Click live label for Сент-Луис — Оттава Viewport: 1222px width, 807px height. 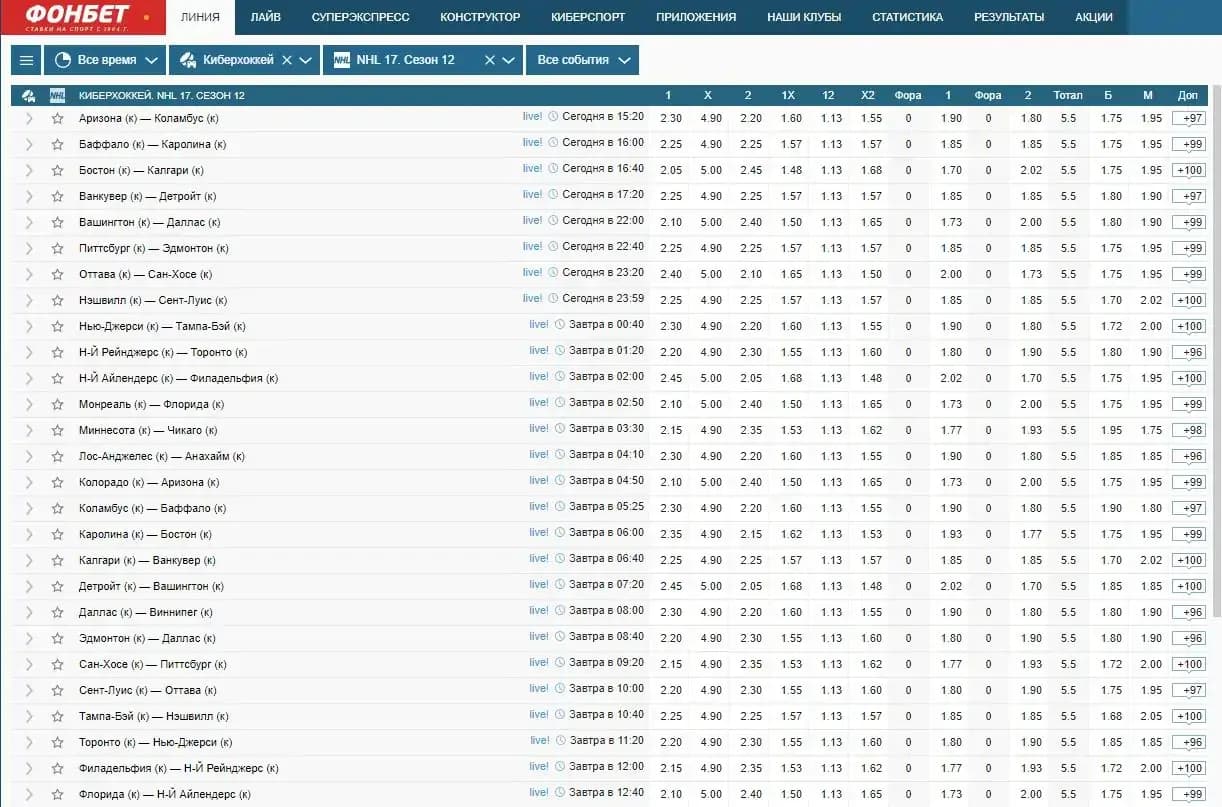539,688
